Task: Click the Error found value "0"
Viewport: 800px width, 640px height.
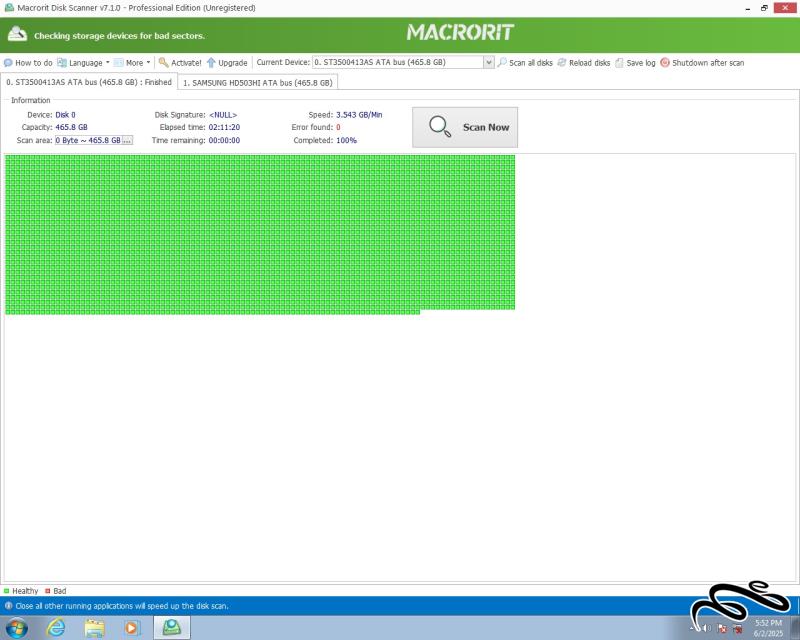Action: (x=338, y=127)
